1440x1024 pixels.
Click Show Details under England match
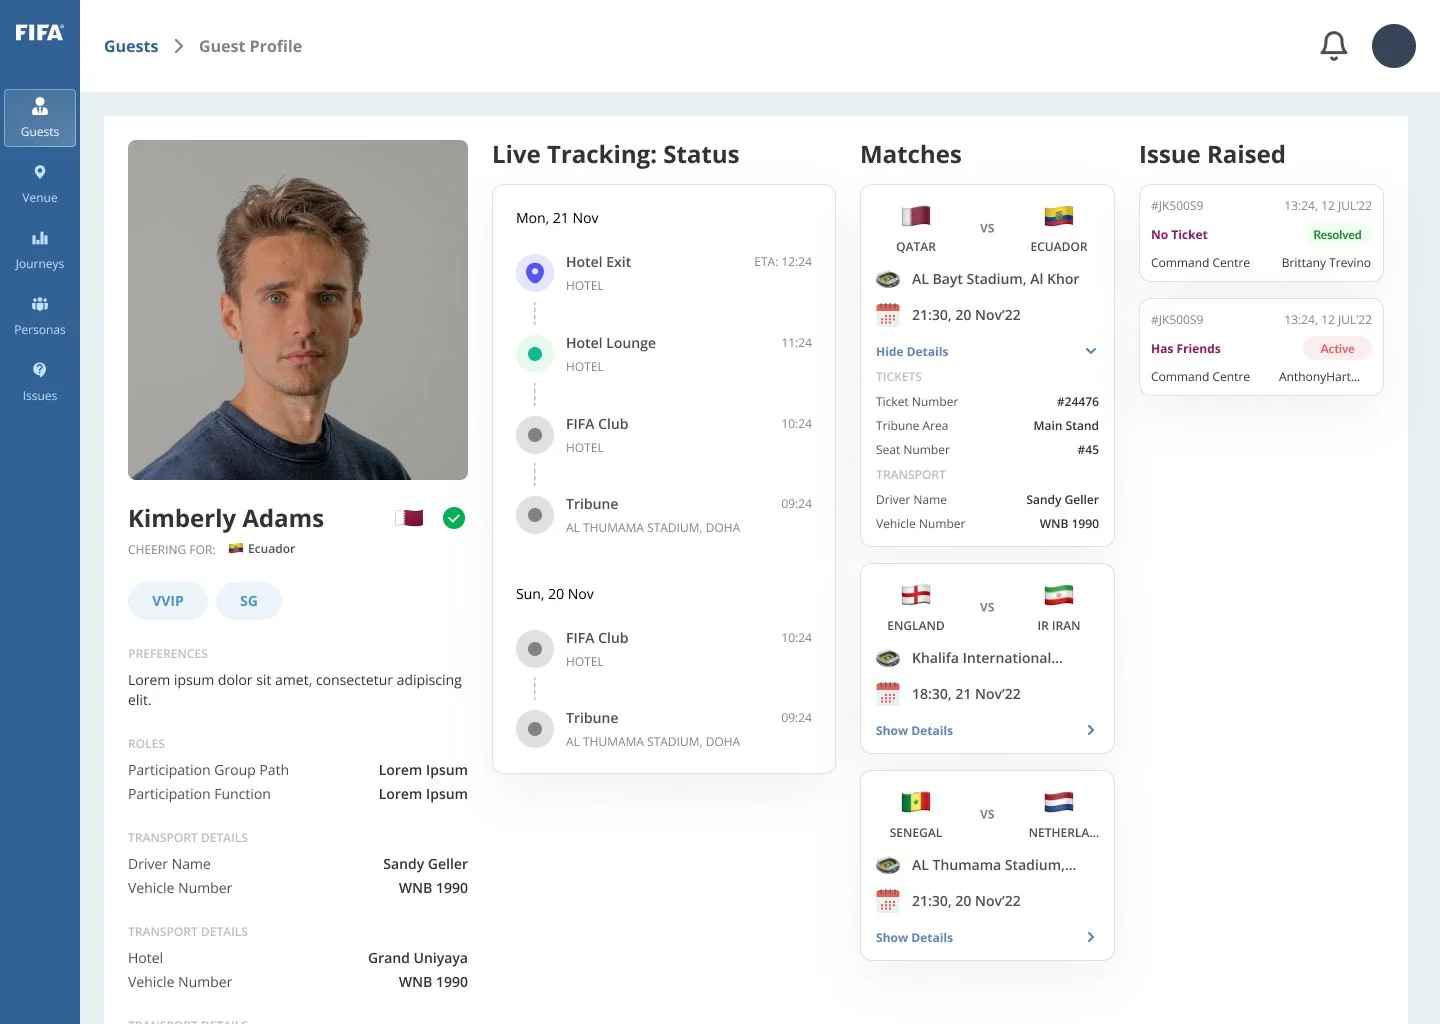pyautogui.click(x=914, y=730)
